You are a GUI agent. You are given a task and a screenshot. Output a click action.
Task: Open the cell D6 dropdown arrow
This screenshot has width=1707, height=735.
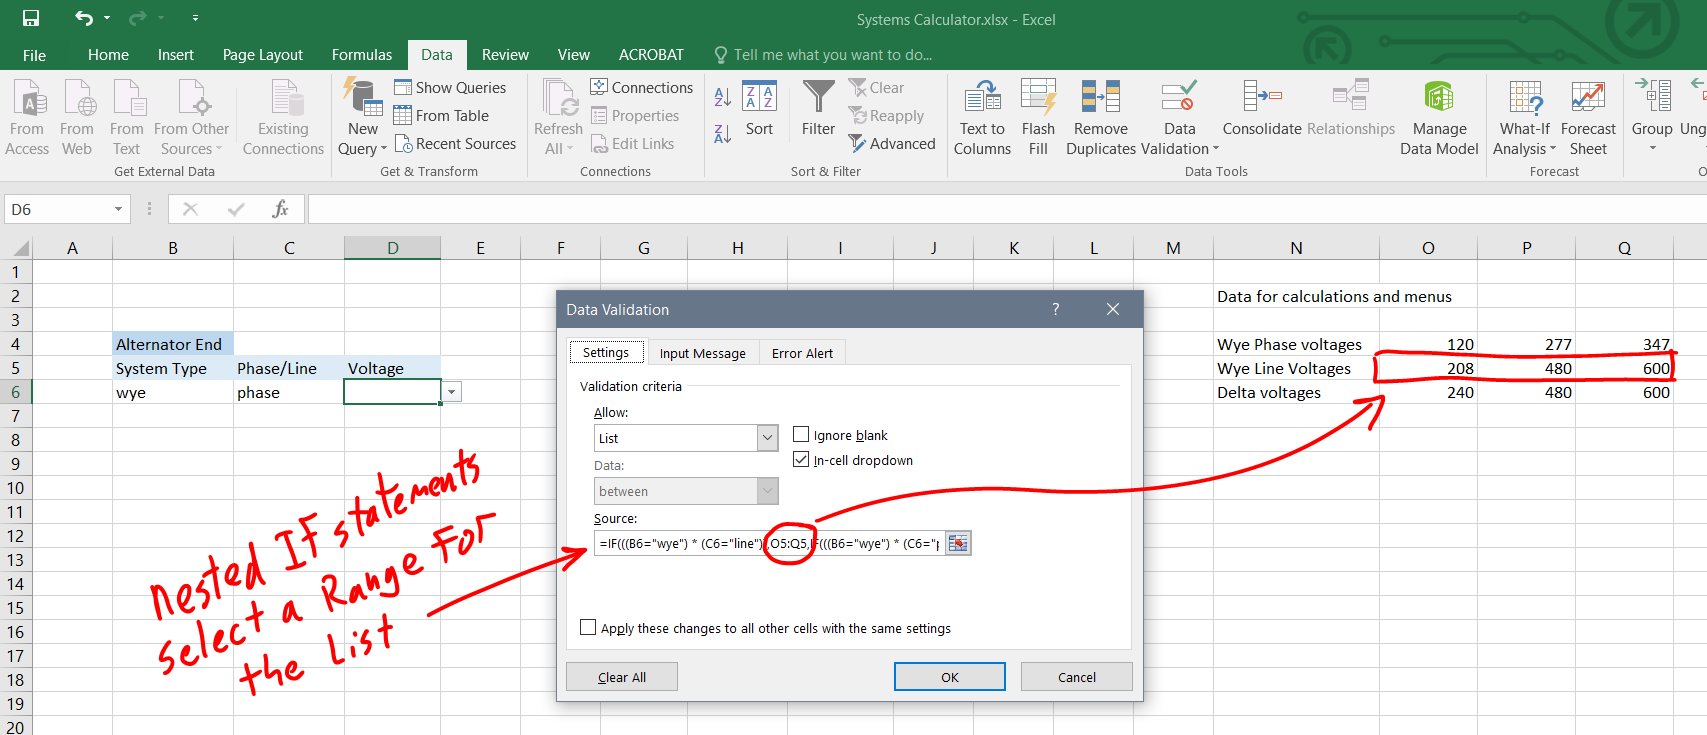[452, 392]
